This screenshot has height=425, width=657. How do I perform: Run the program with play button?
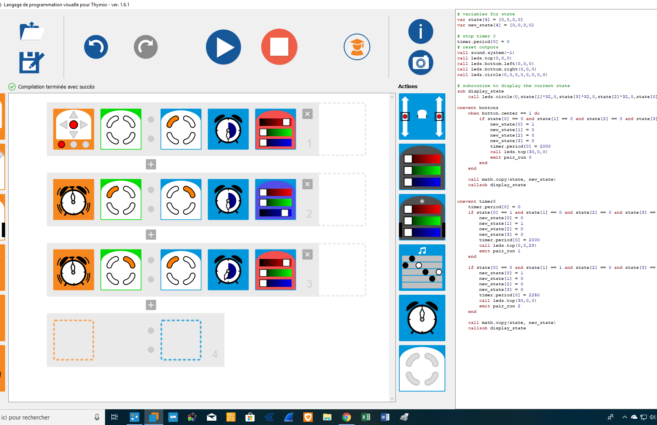click(223, 47)
